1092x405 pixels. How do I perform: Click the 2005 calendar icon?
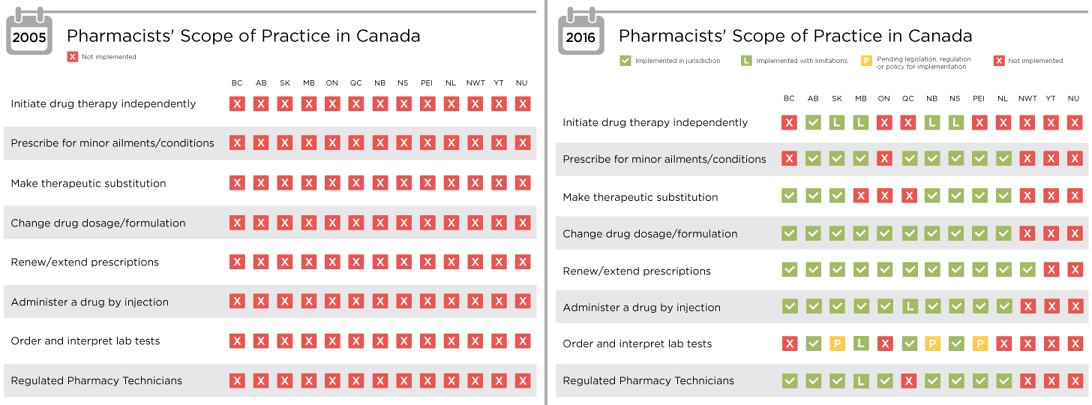(30, 34)
